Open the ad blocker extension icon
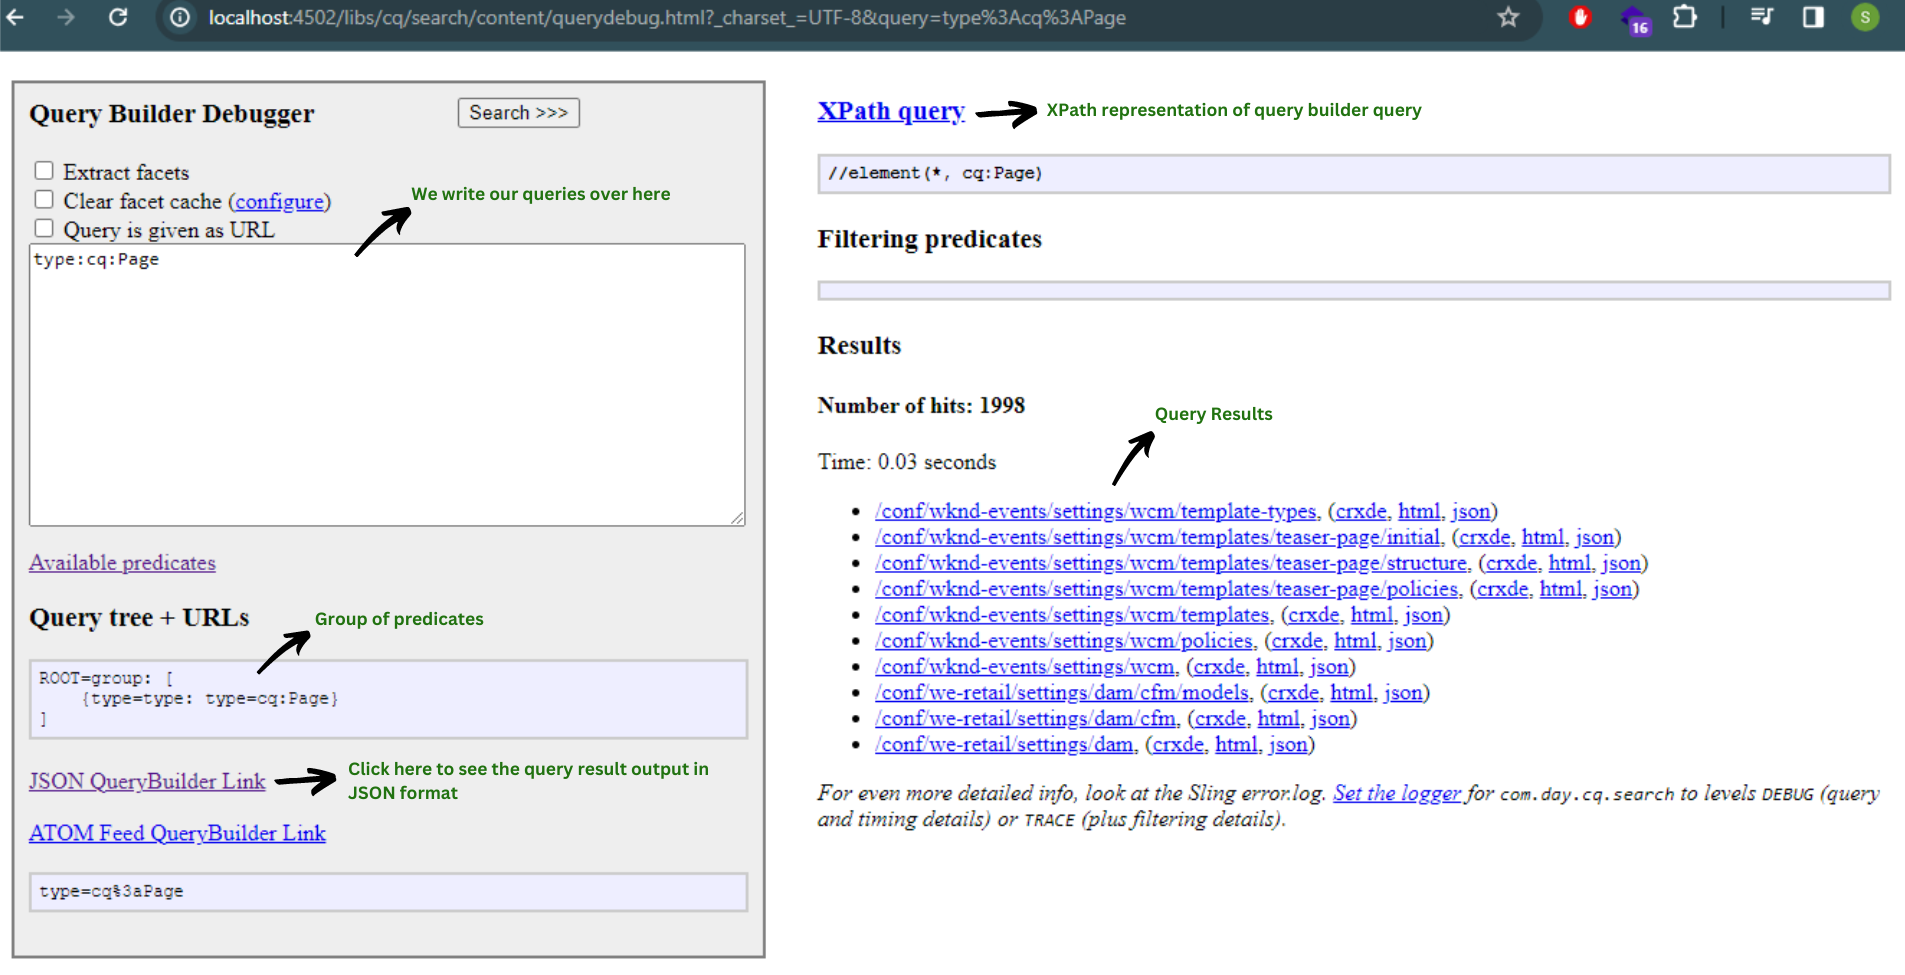Screen dimensions: 1905x975 [1581, 17]
